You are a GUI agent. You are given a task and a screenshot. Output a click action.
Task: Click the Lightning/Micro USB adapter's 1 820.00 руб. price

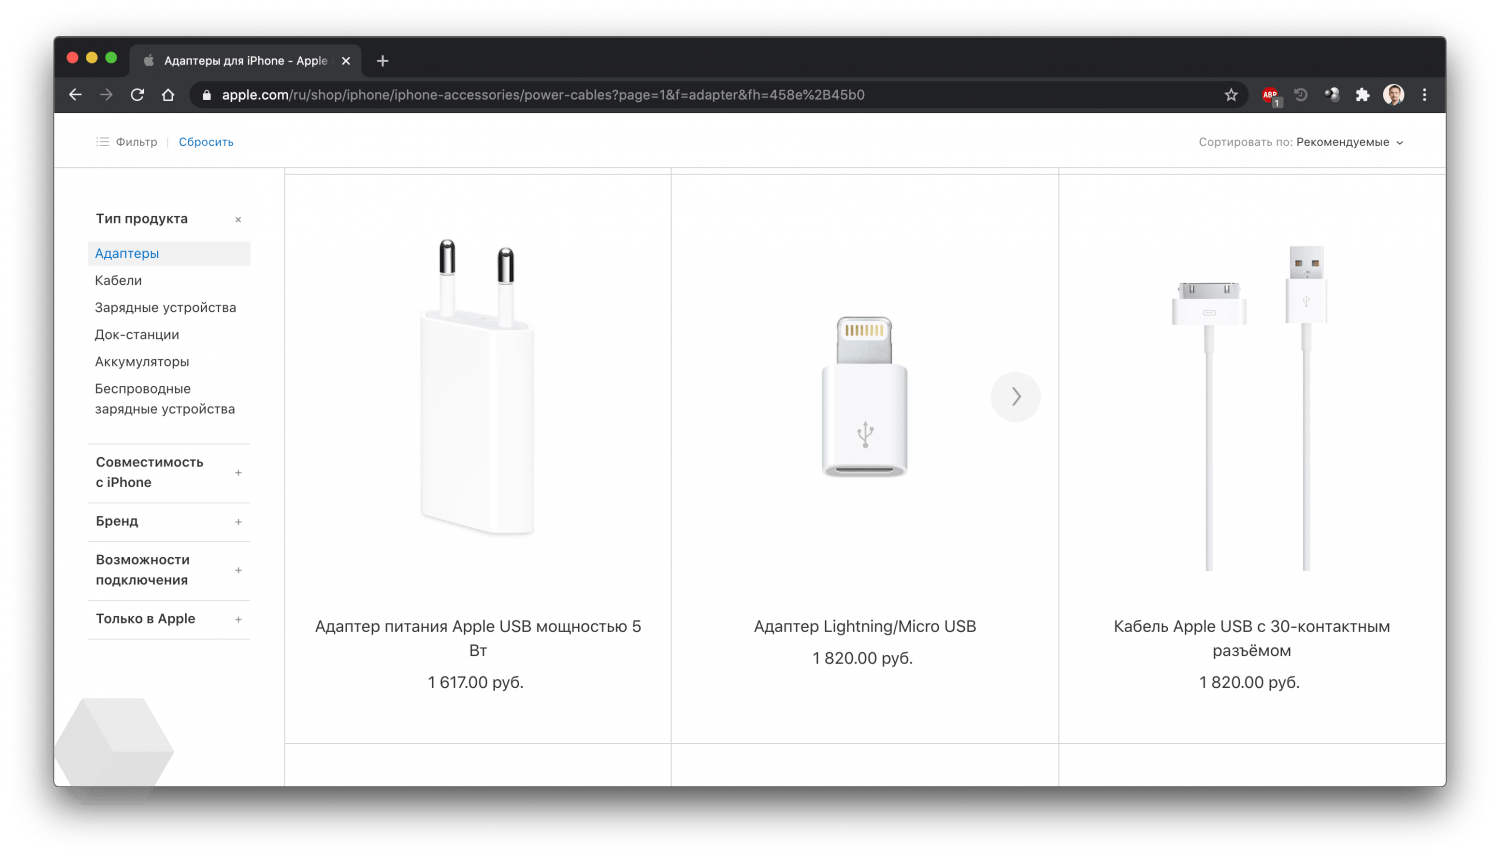pyautogui.click(x=863, y=659)
